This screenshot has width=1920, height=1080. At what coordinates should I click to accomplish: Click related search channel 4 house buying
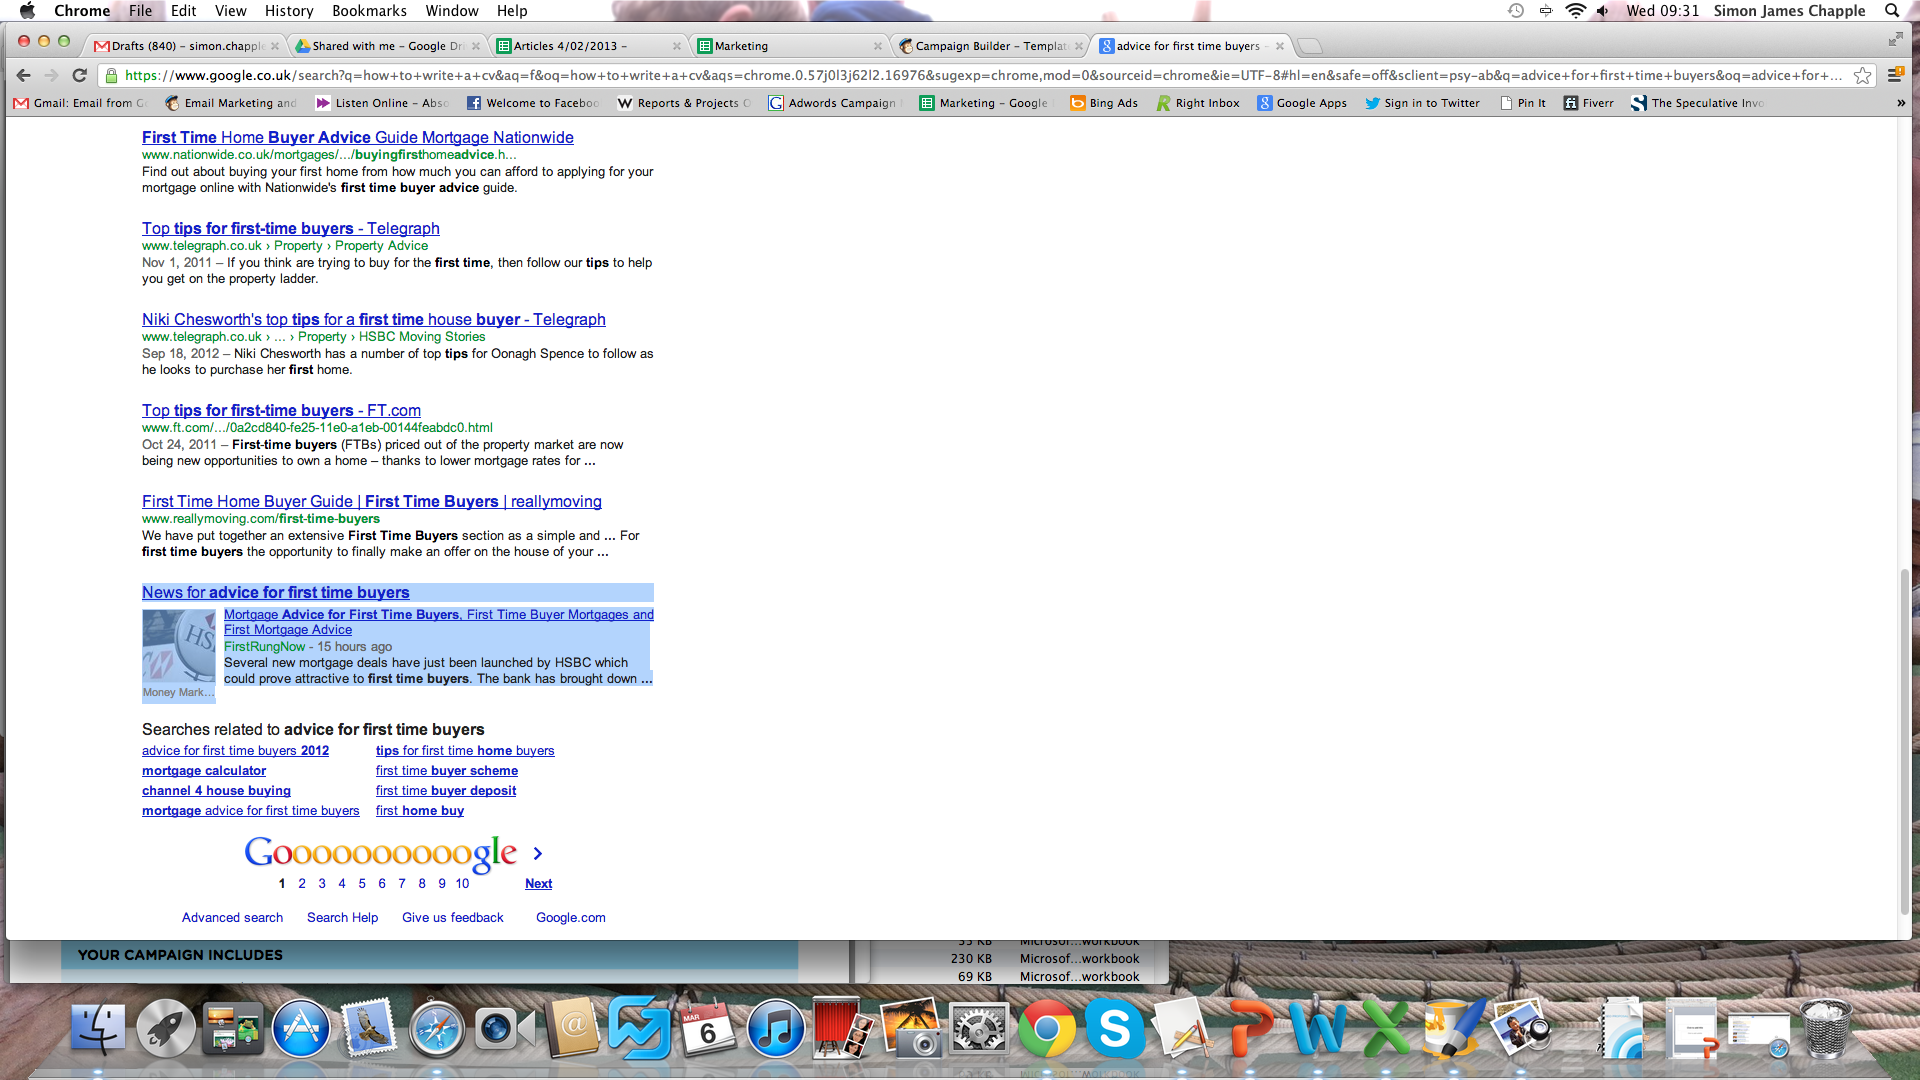216,790
